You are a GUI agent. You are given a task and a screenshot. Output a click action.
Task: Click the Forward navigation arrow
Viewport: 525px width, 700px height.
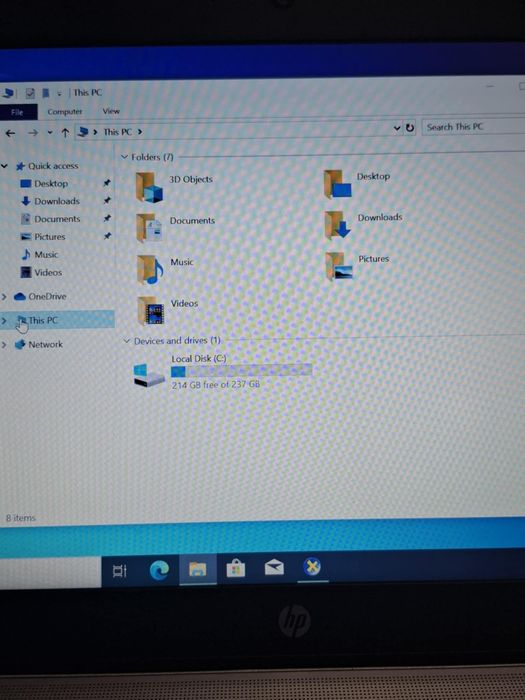coord(33,133)
